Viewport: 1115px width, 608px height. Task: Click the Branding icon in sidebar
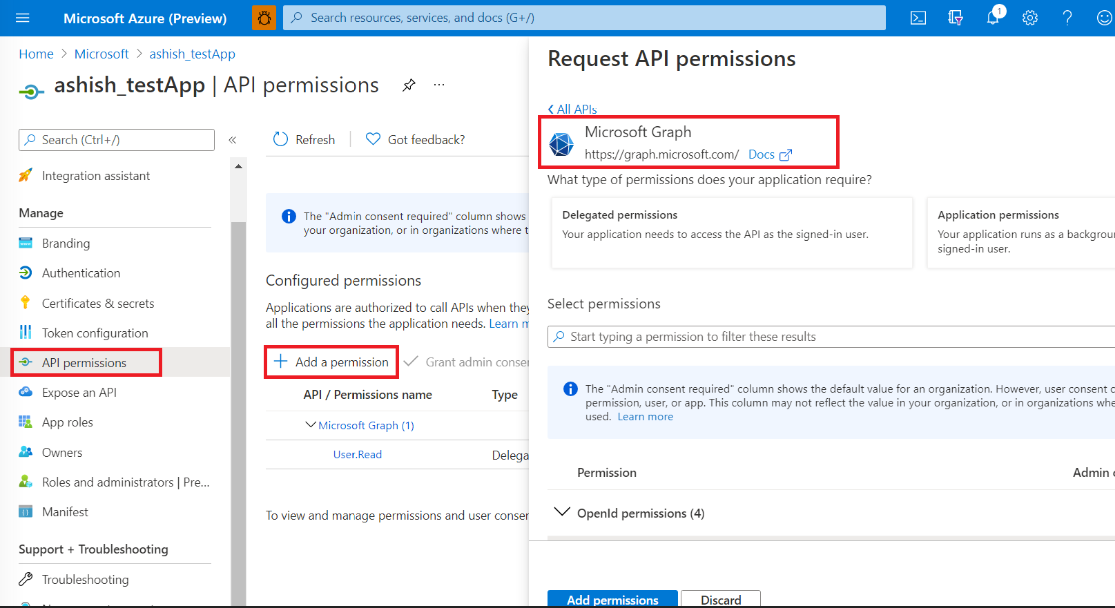[26, 243]
